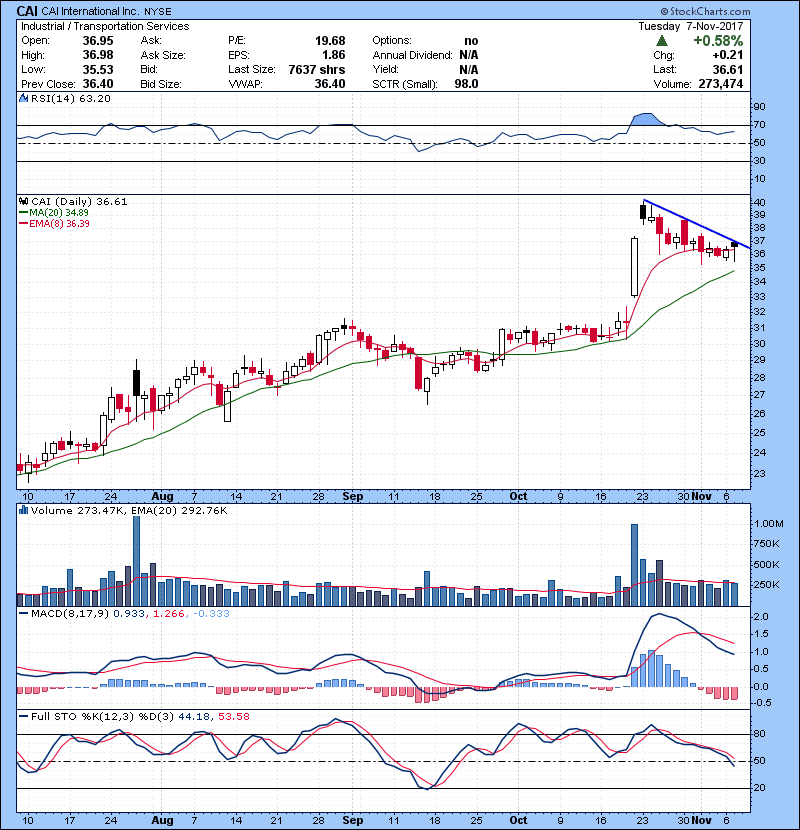Click the CAI International Inc. NYSE title
Screen dimensions: 800x830
click(106, 11)
